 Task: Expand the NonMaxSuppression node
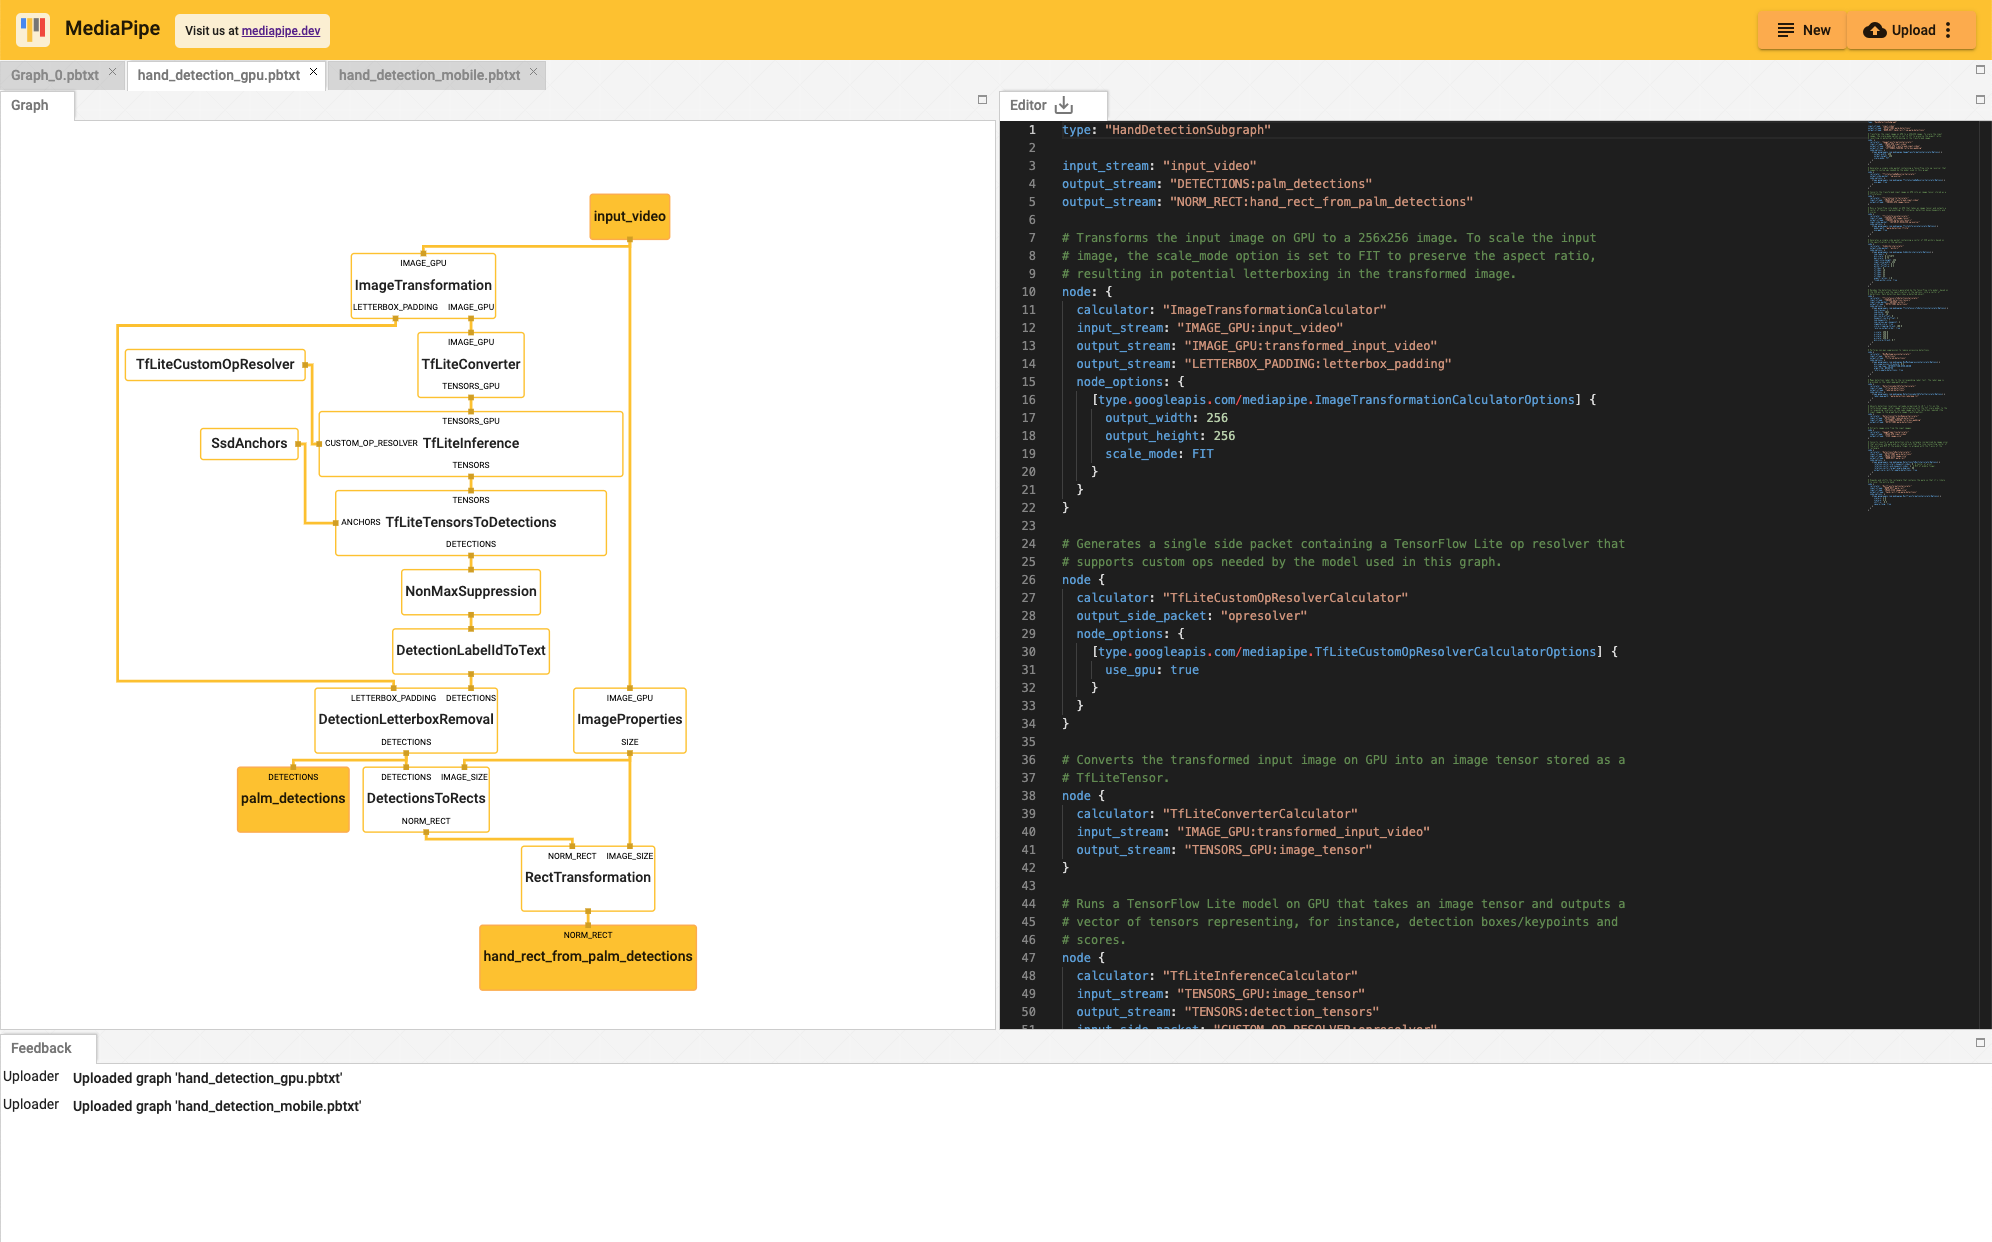[468, 591]
